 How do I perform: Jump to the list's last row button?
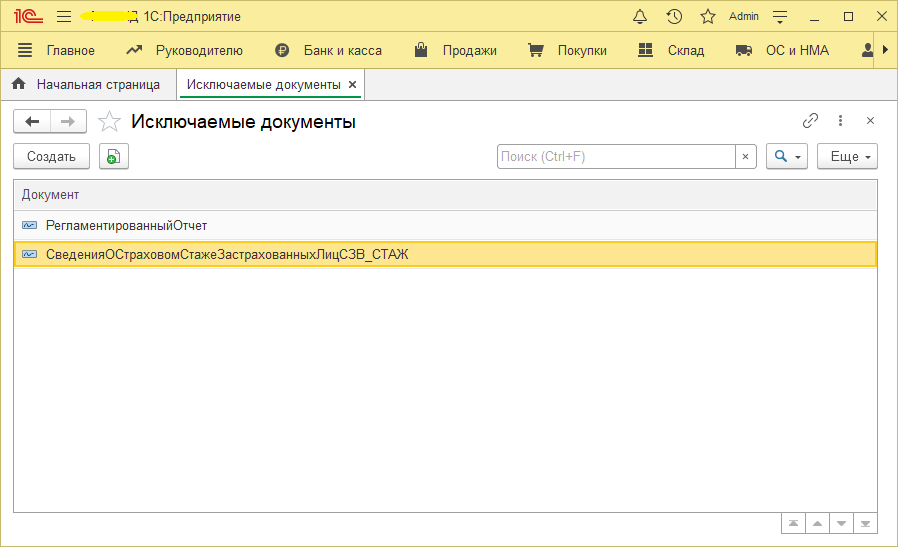tap(865, 524)
